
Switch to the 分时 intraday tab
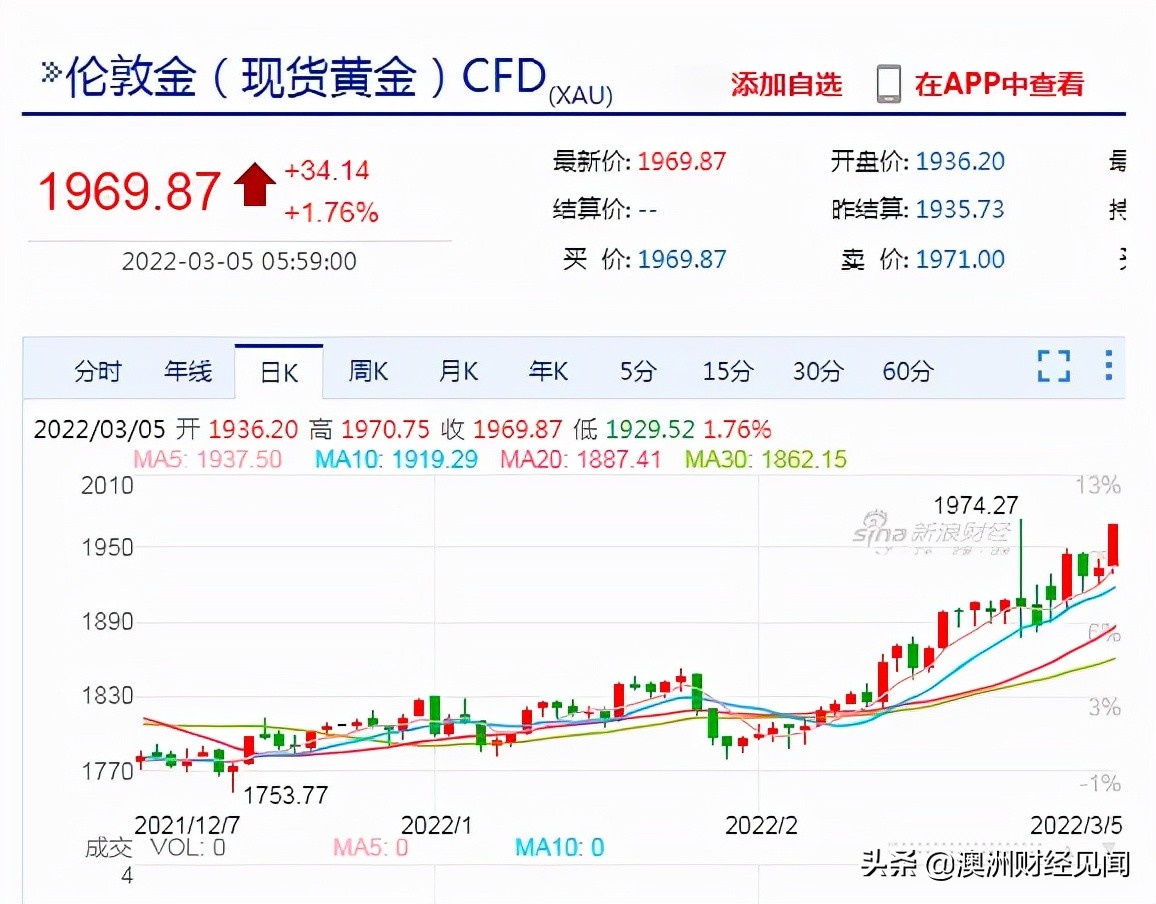98,371
